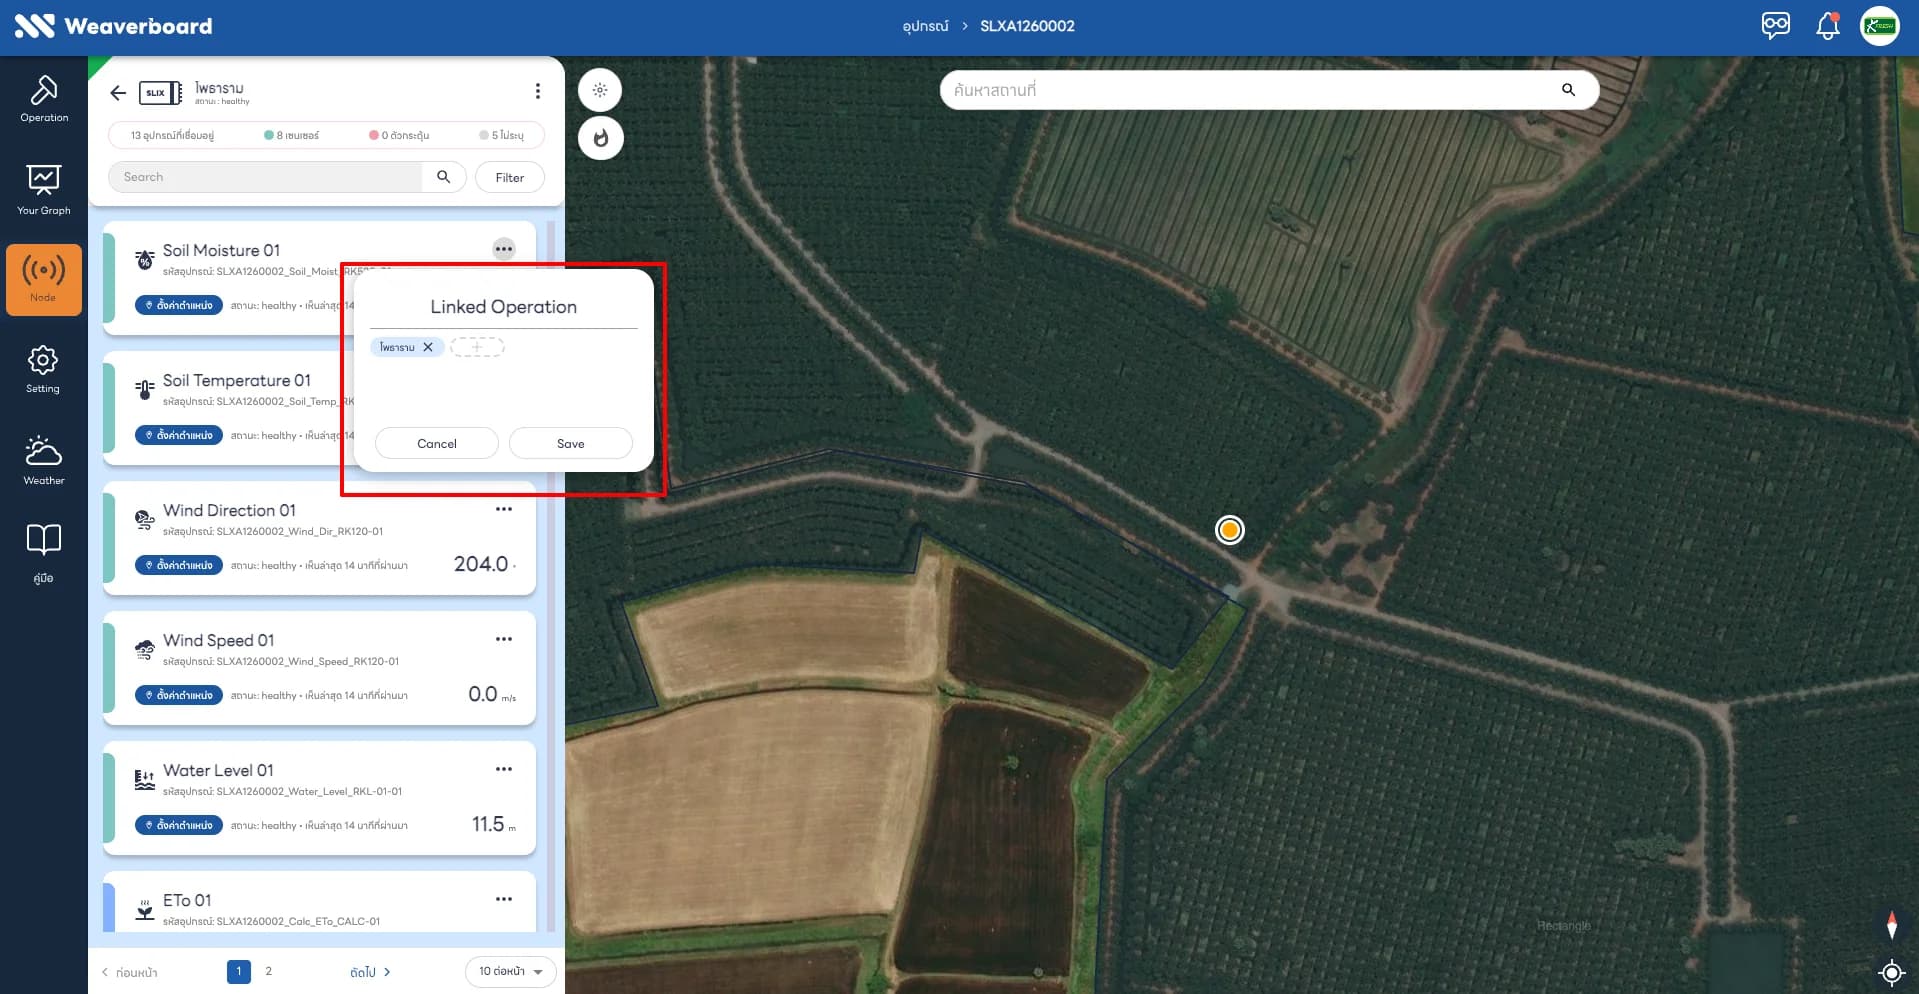Viewport: 1919px width, 994px height.
Task: Toggle the map brightness layer button
Action: pos(600,90)
